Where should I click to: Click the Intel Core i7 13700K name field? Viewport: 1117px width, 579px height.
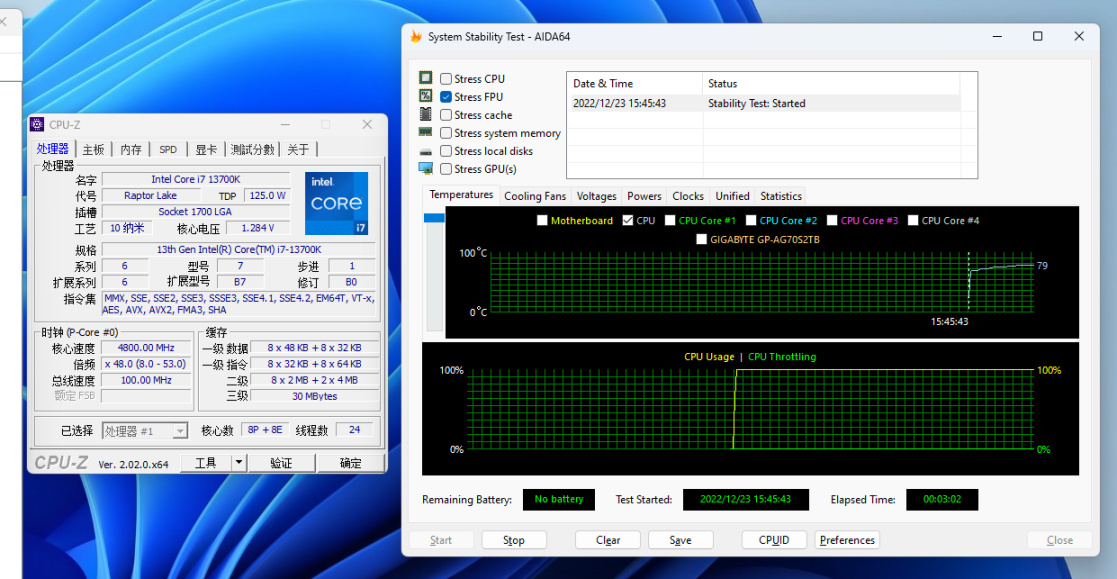click(196, 179)
